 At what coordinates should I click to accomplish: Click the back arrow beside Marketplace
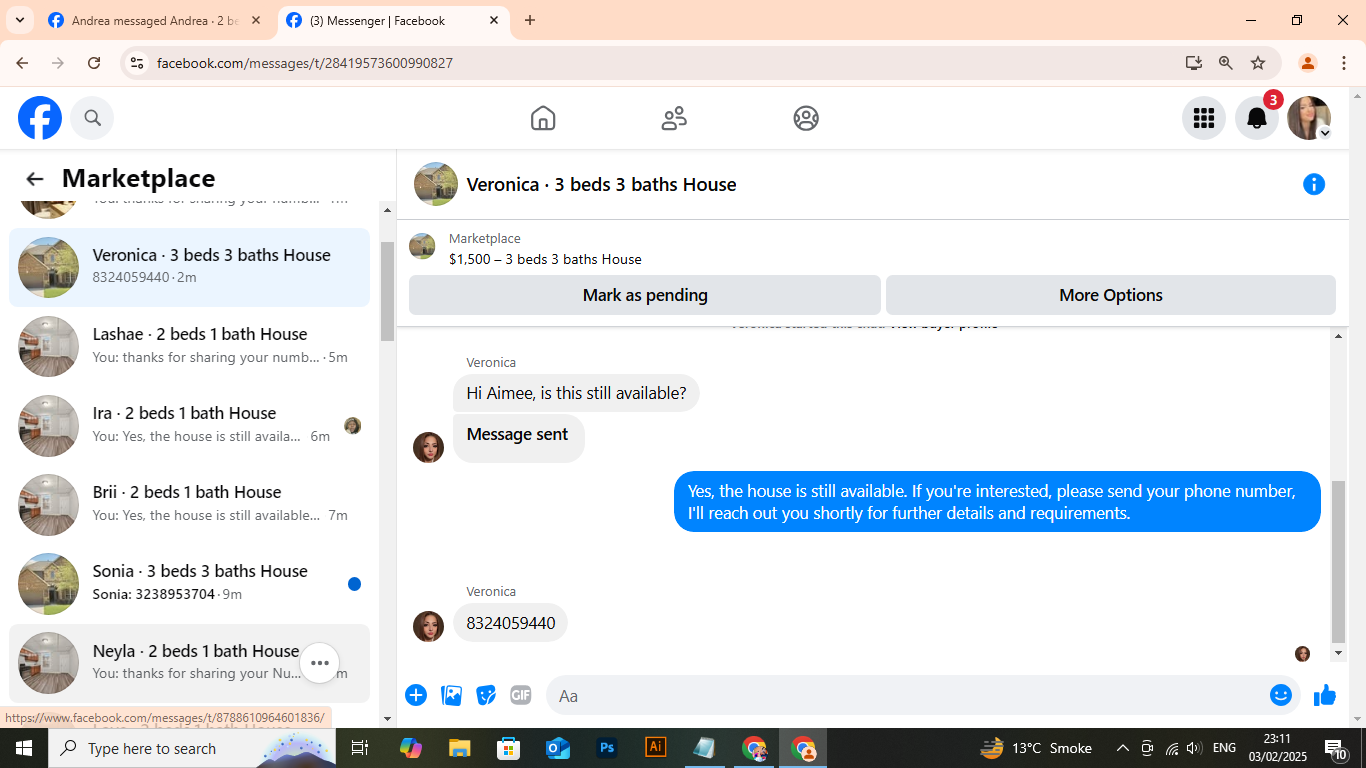click(35, 179)
